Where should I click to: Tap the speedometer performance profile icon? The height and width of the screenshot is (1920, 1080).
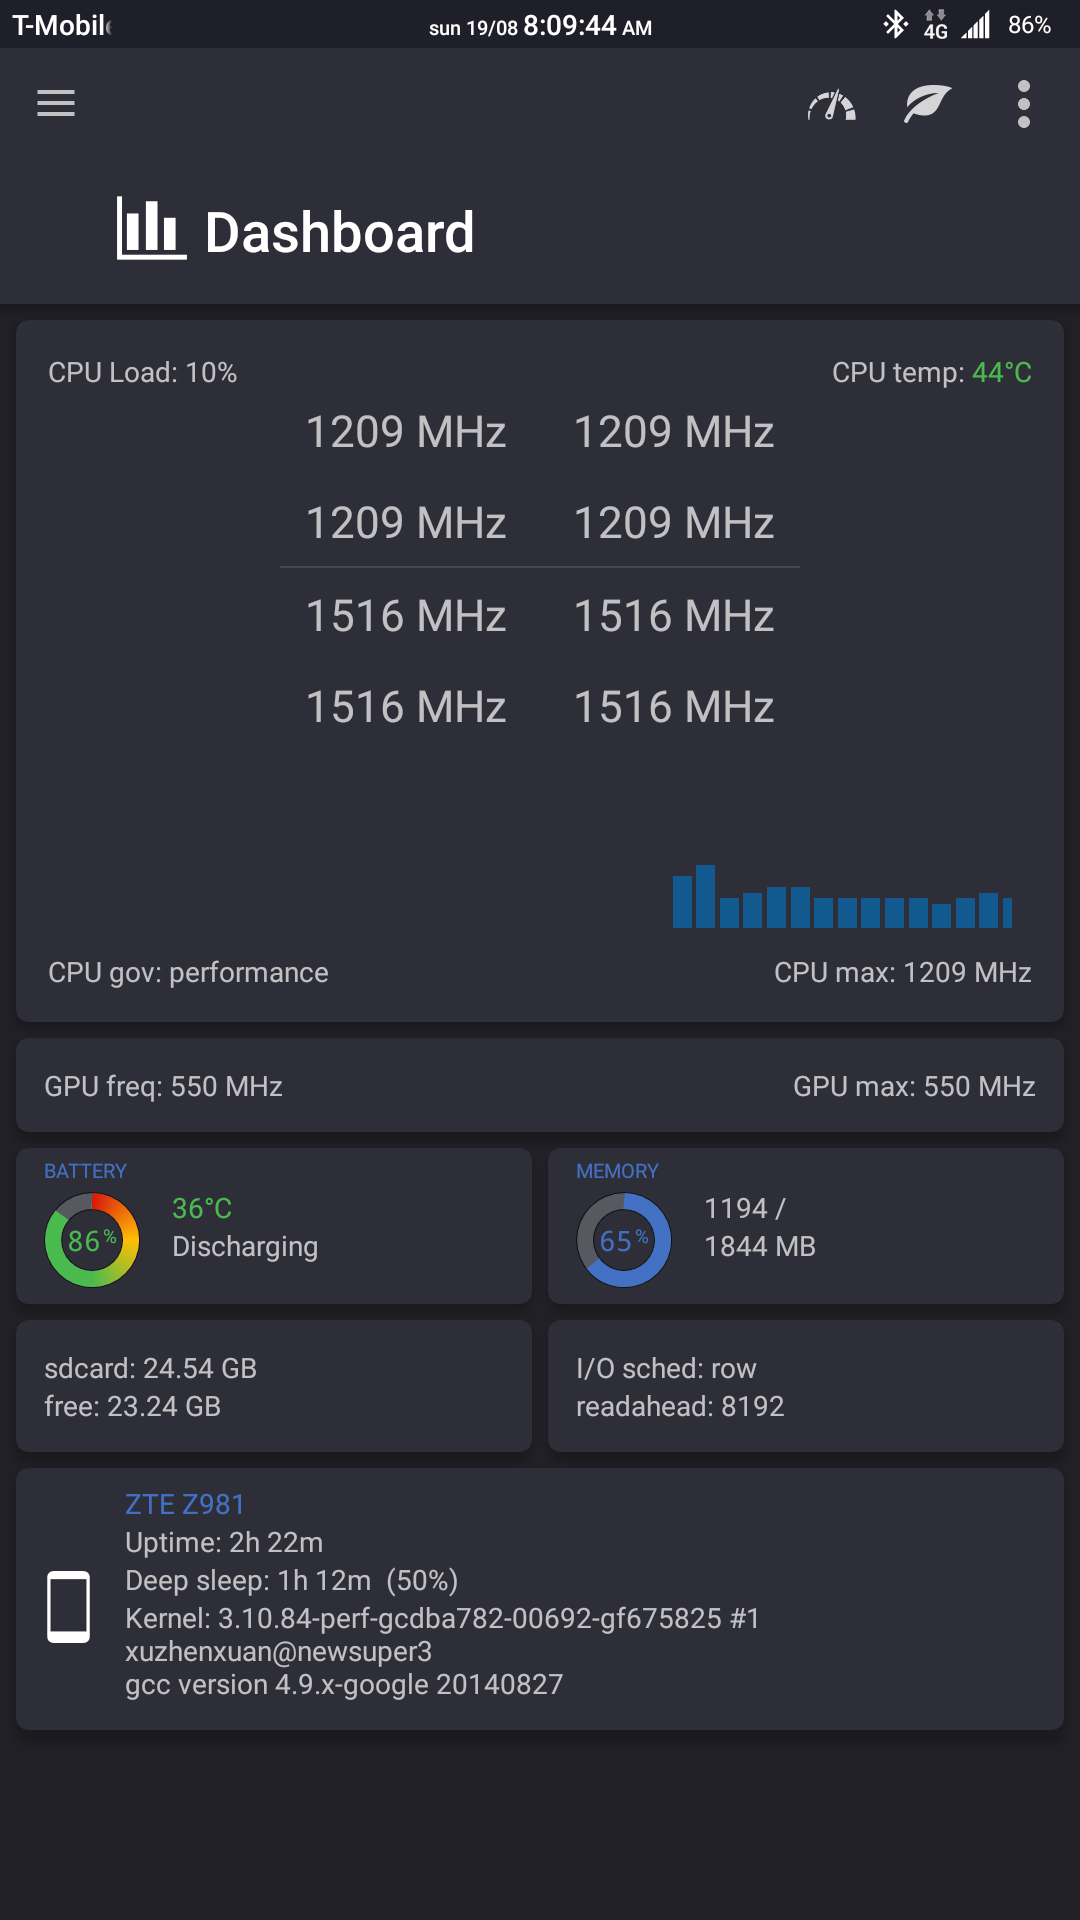pos(832,104)
